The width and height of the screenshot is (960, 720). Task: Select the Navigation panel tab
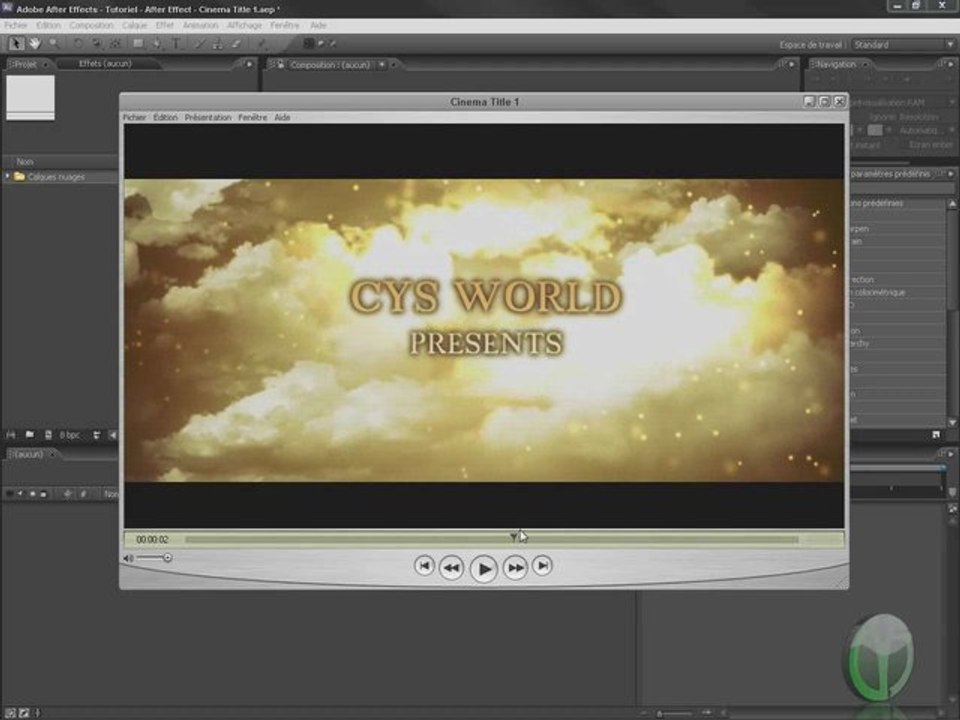[x=836, y=64]
